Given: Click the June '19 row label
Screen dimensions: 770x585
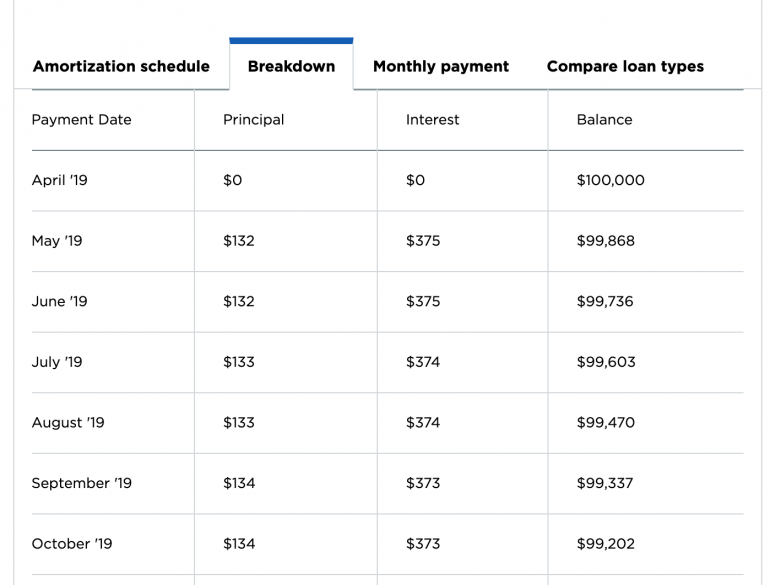Looking at the screenshot, I should coord(59,302).
